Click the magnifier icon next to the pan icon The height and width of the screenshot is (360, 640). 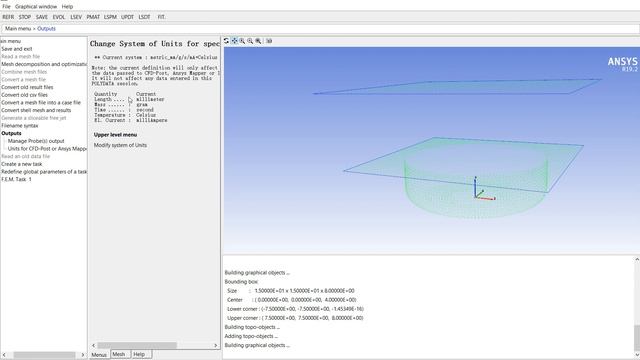[242, 41]
